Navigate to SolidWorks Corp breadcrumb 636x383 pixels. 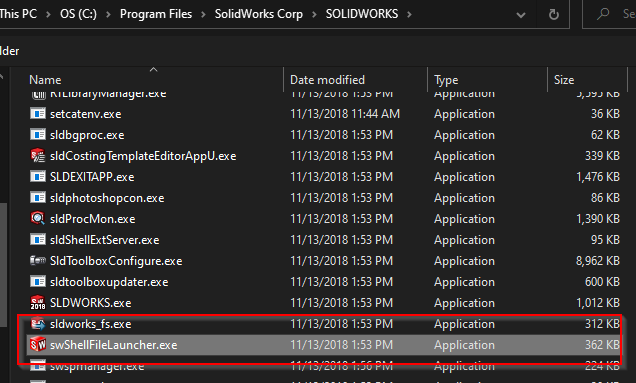pyautogui.click(x=259, y=14)
